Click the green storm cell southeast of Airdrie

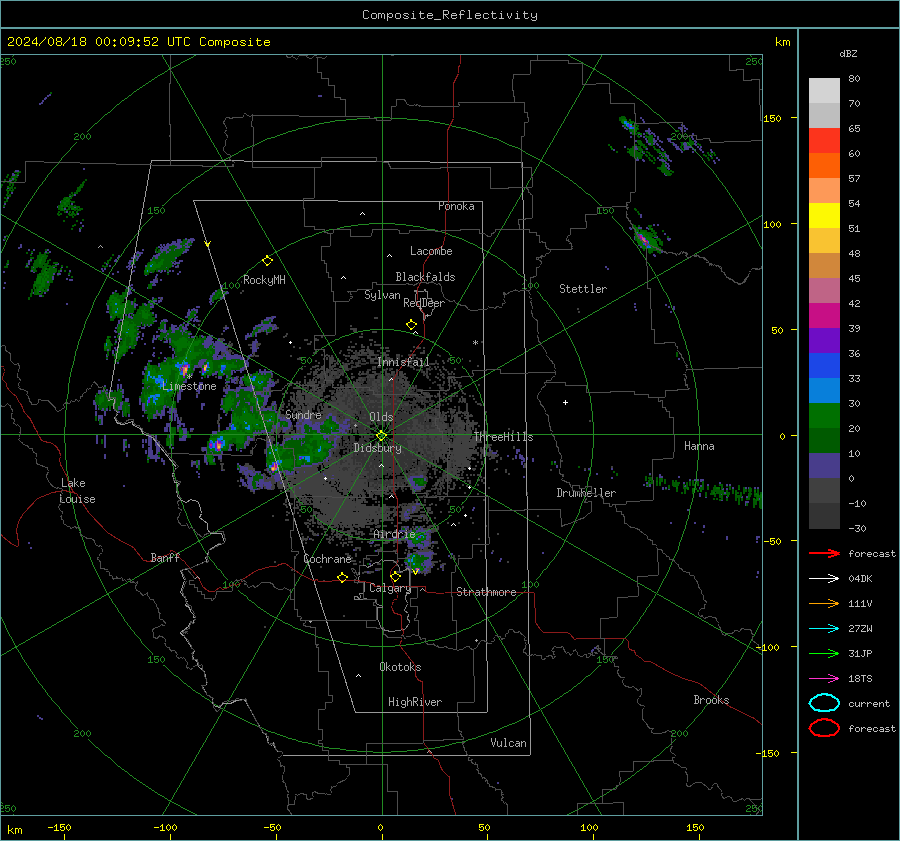[x=418, y=561]
